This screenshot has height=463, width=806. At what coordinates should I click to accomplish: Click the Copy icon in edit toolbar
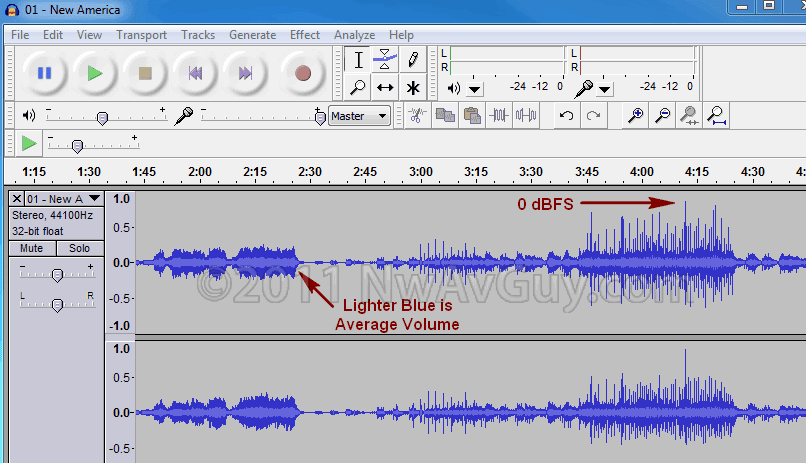point(445,115)
